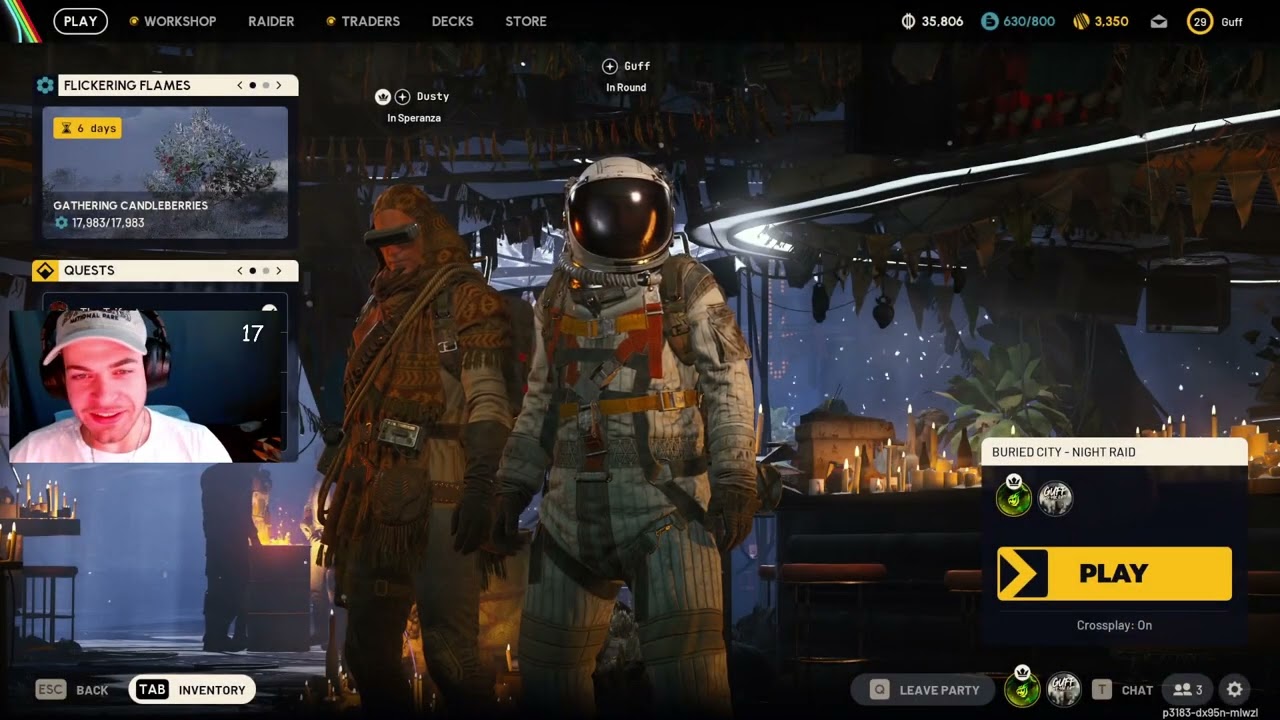Click the Guff avatar in the bottom bar
Viewport: 1280px width, 720px height.
pyautogui.click(x=1064, y=689)
